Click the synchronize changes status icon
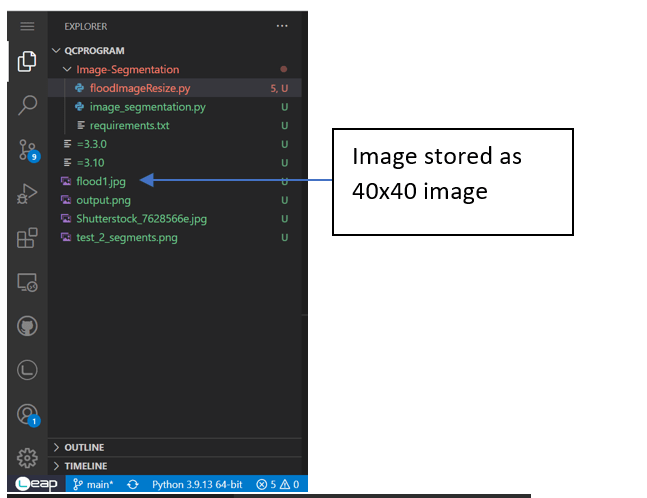The image size is (647, 498). point(132,484)
